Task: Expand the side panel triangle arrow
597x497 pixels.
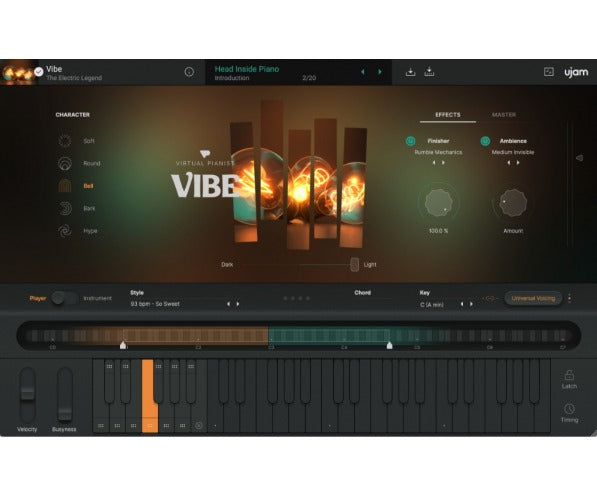Action: pos(579,158)
